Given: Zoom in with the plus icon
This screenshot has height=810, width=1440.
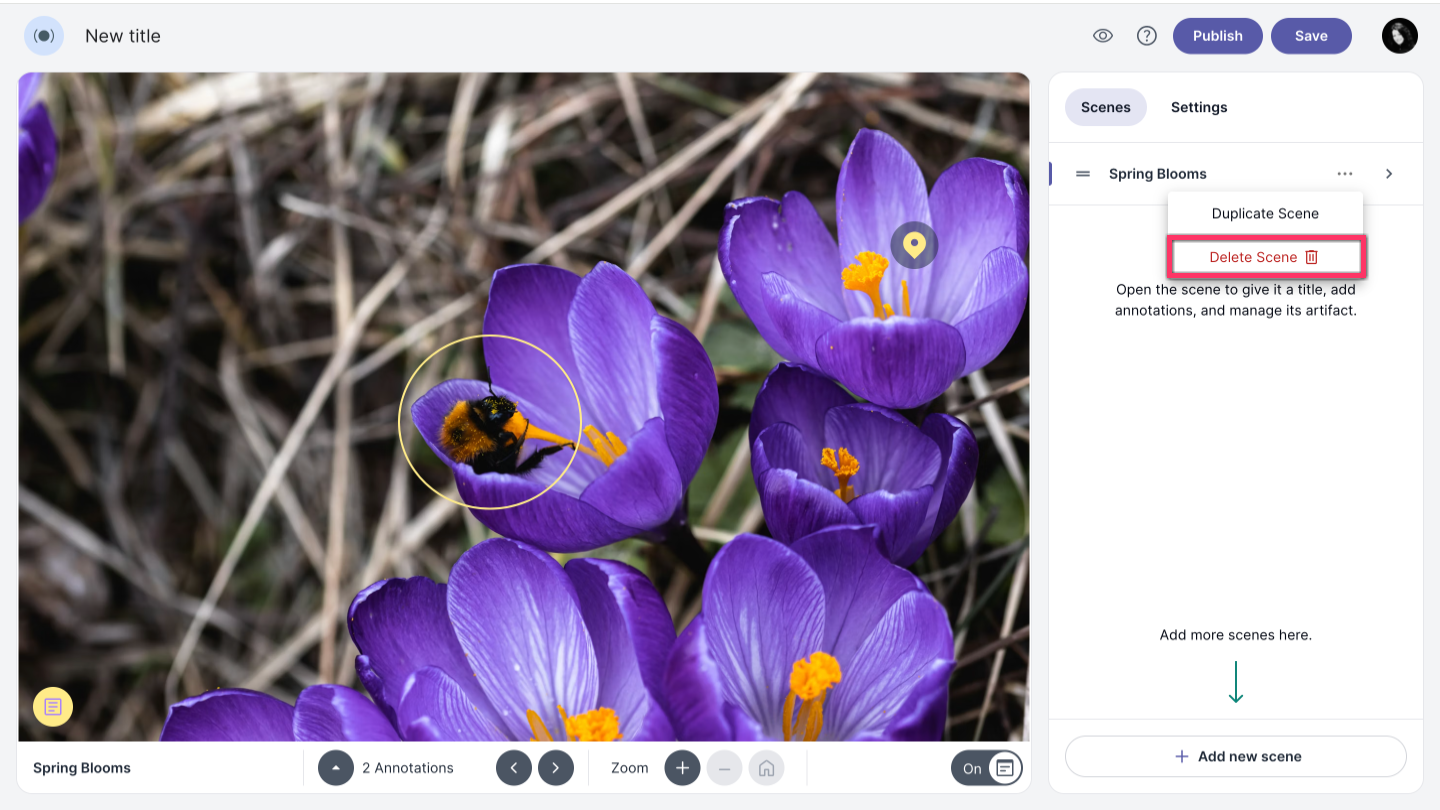Looking at the screenshot, I should (682, 768).
